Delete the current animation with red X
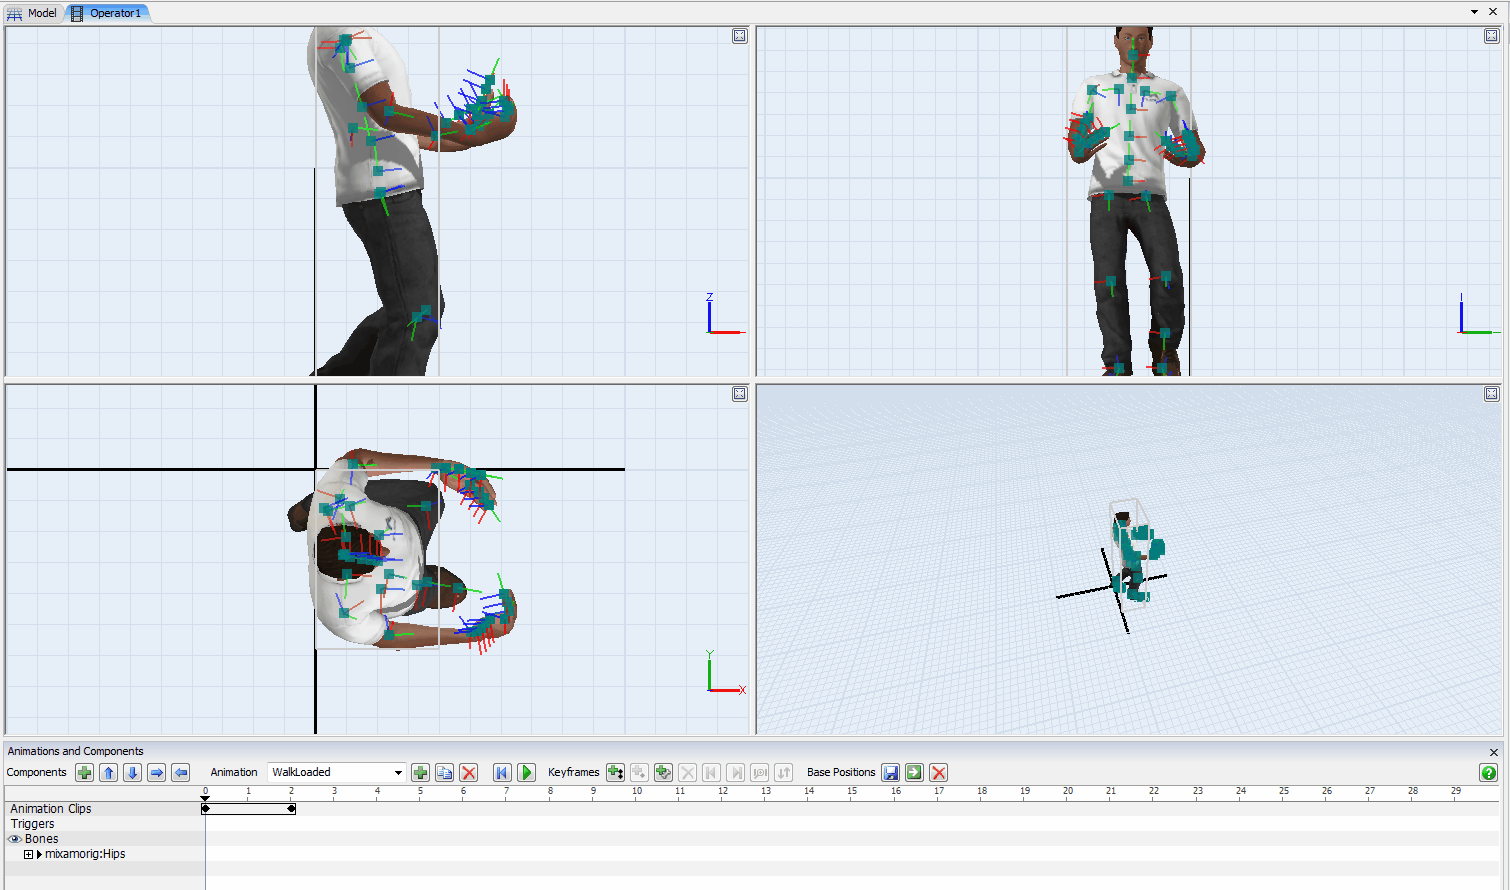This screenshot has height=890, width=1510. coord(469,772)
